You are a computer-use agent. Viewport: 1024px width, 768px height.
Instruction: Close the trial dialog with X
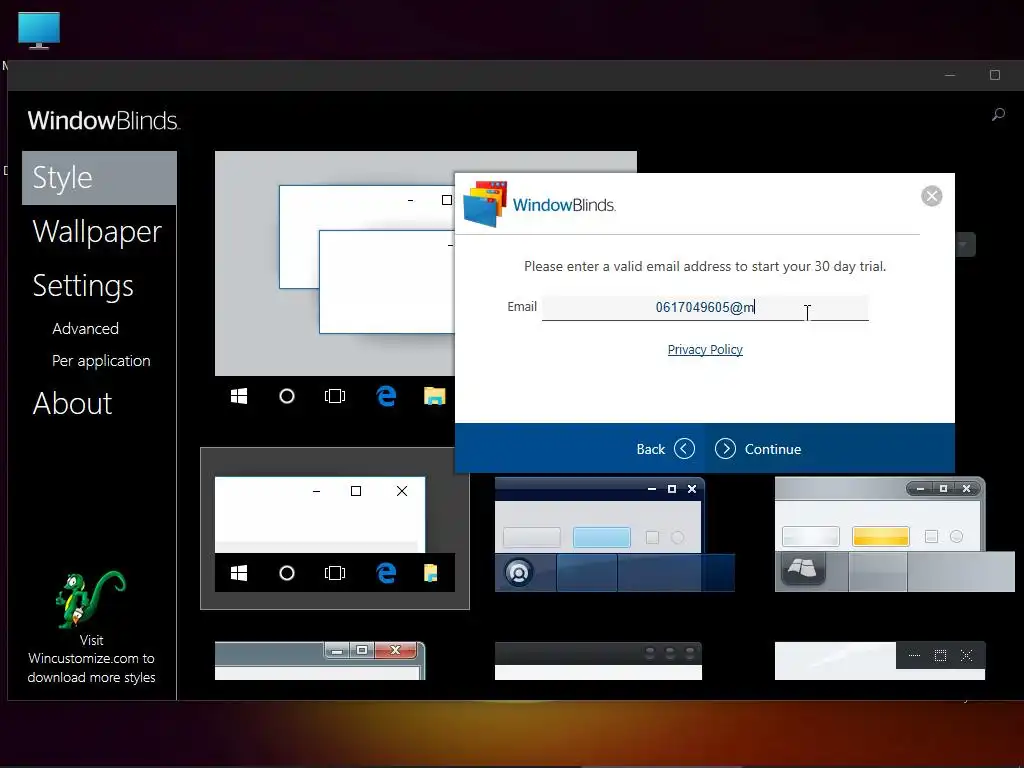[x=931, y=196]
